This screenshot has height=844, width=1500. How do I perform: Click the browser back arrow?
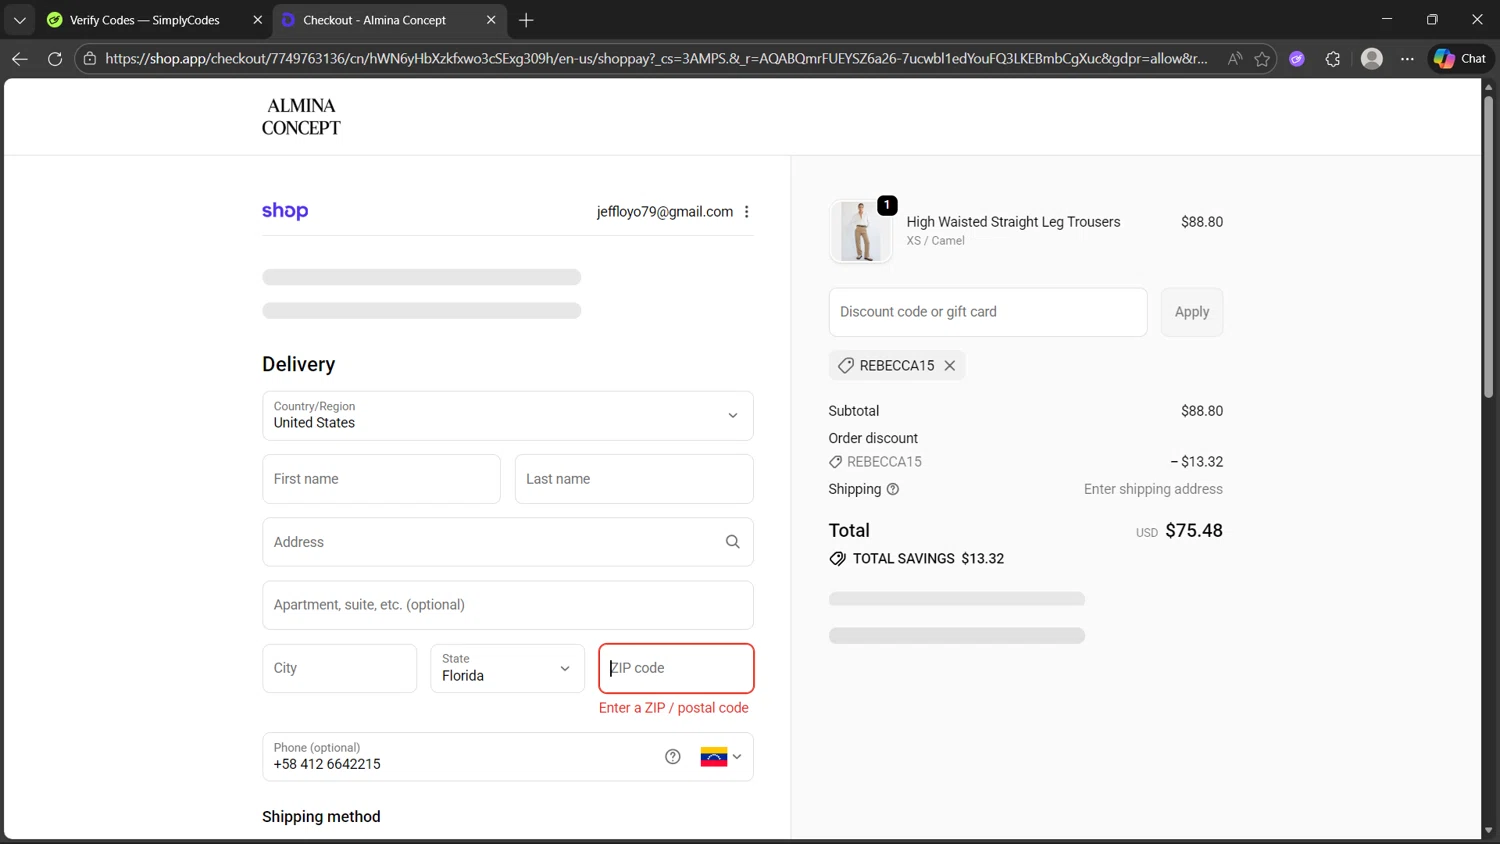click(19, 59)
